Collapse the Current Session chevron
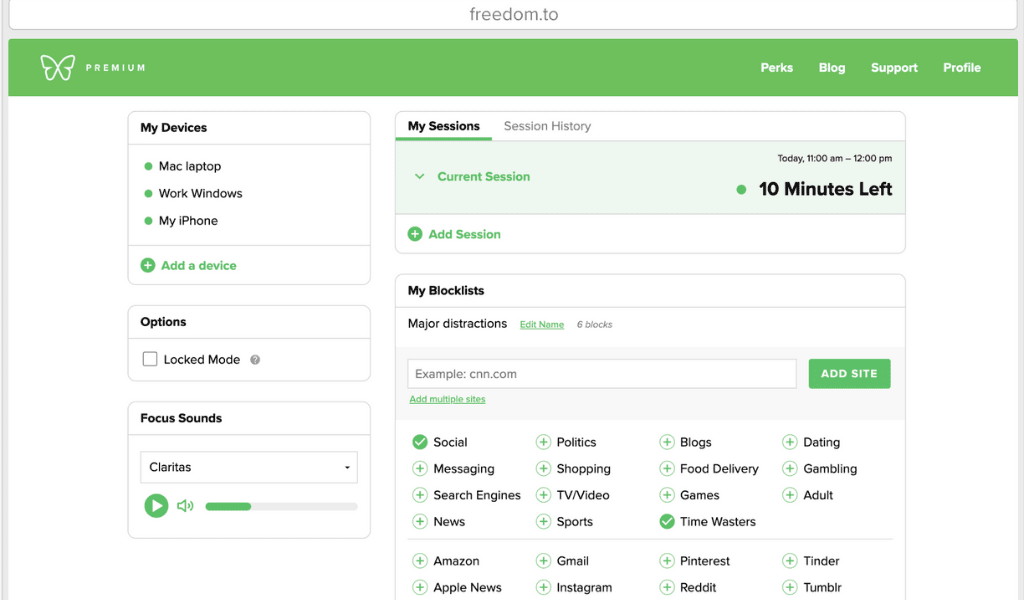Viewport: 1024px width, 600px height. click(x=419, y=176)
